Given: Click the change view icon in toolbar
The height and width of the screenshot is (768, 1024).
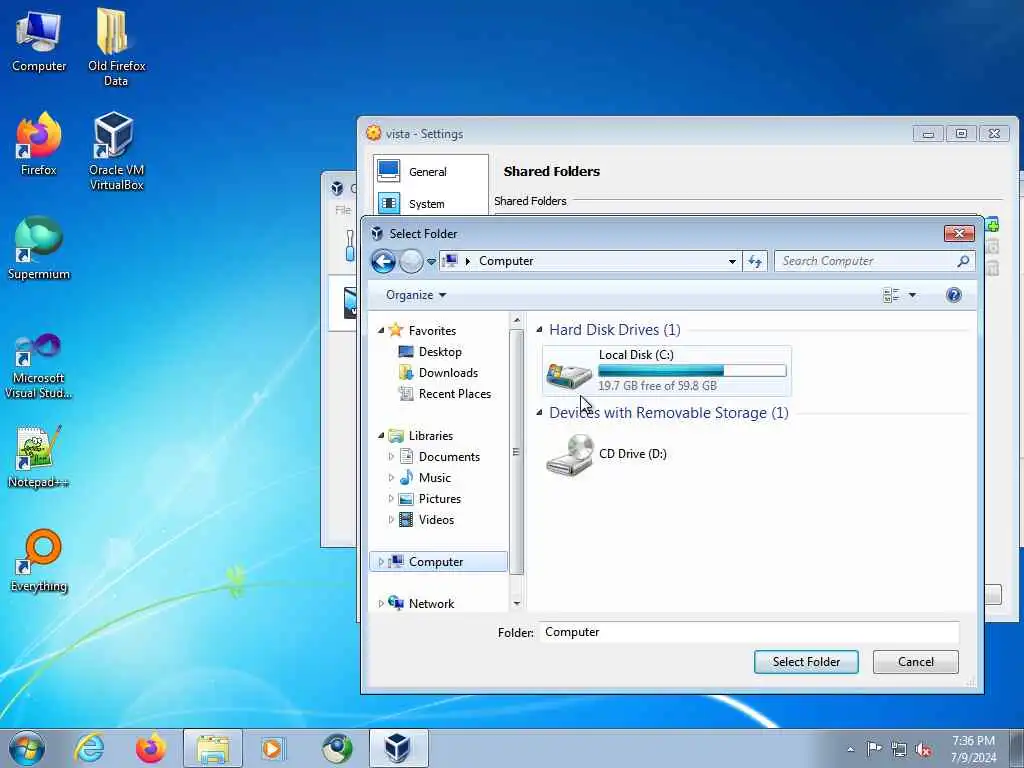Looking at the screenshot, I should (891, 295).
